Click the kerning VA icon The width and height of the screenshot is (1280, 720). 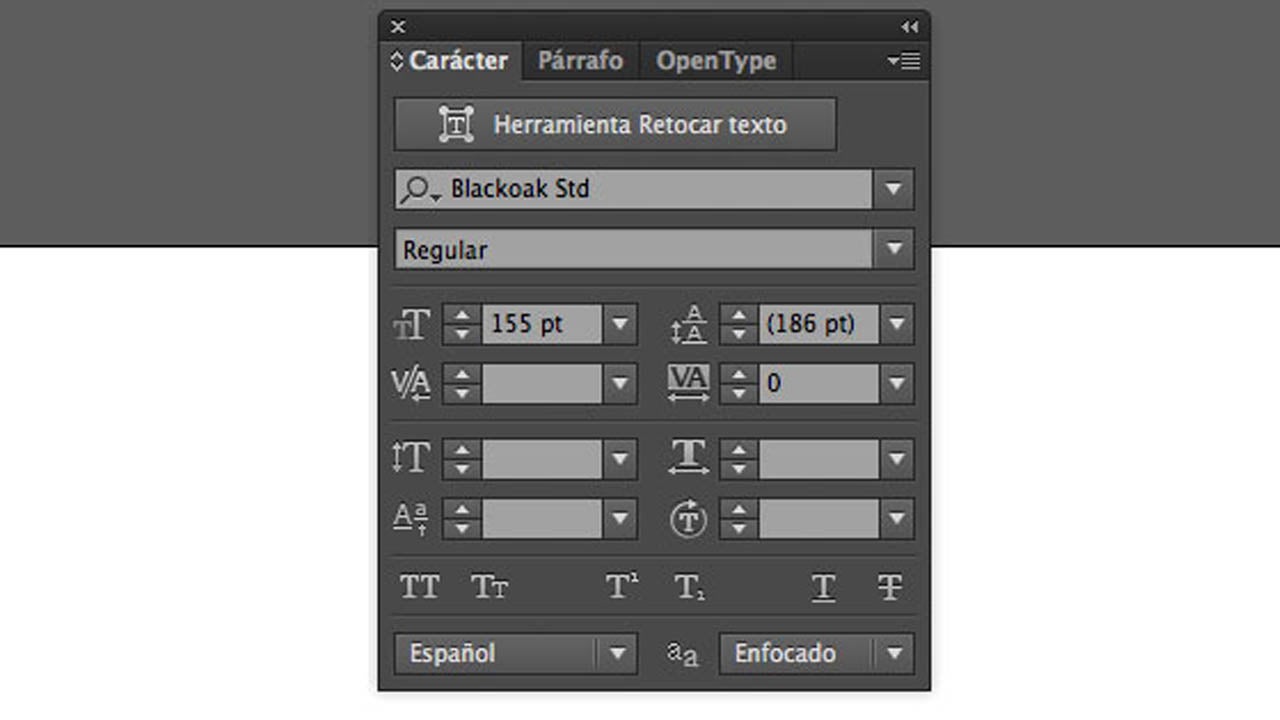(411, 383)
